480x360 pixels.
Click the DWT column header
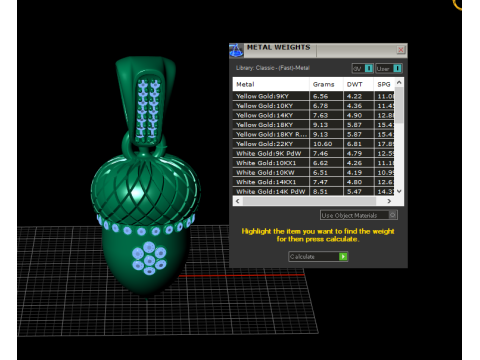[358, 84]
